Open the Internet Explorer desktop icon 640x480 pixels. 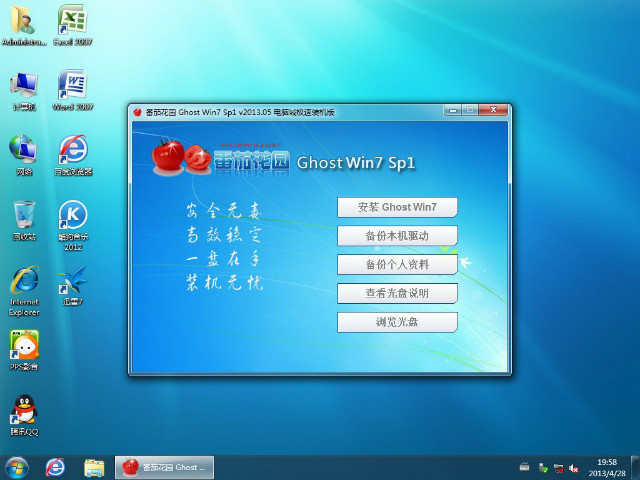24,291
